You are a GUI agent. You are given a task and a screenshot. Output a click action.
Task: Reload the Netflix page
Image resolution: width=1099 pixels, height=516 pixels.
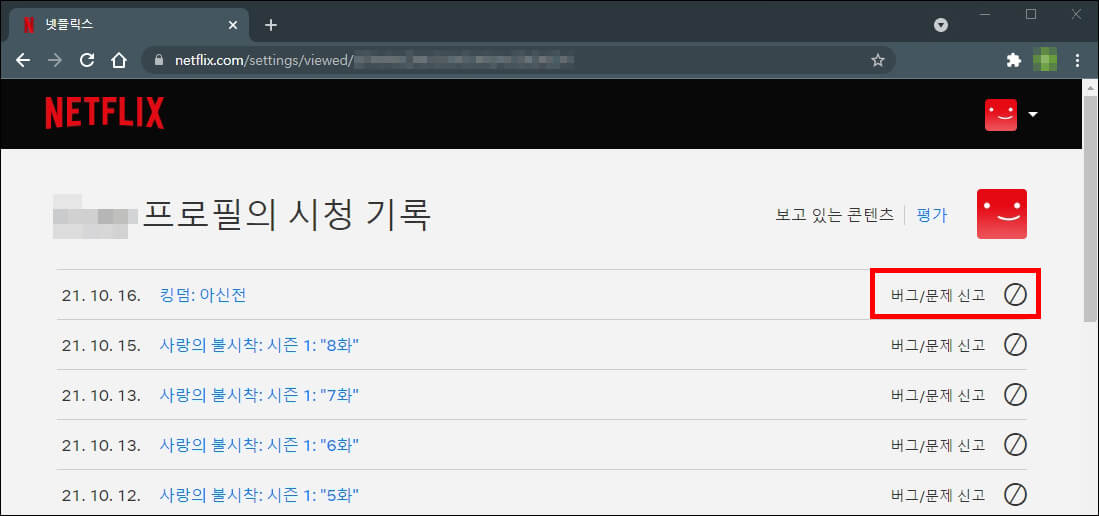[x=87, y=60]
